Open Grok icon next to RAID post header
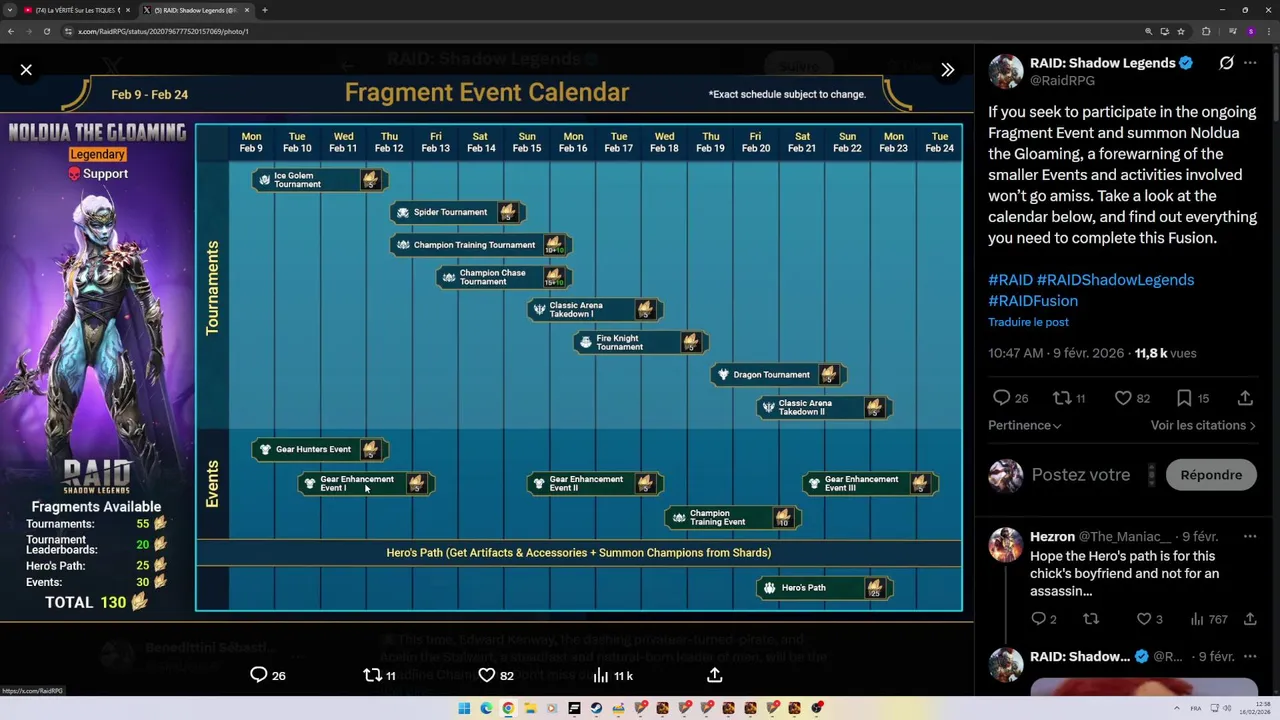Viewport: 1280px width, 720px height. click(x=1226, y=63)
